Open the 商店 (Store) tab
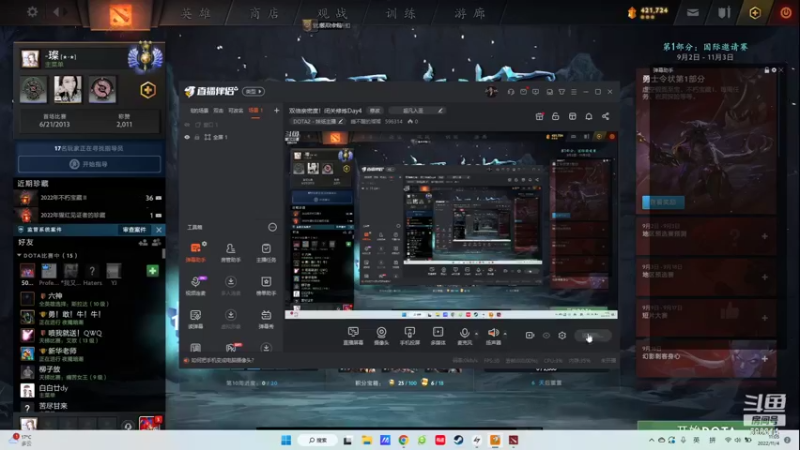Image resolution: width=800 pixels, height=450 pixels. point(264,13)
